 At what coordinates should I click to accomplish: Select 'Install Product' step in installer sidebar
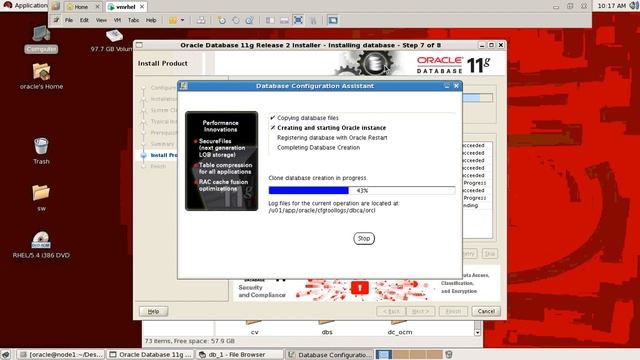(163, 155)
